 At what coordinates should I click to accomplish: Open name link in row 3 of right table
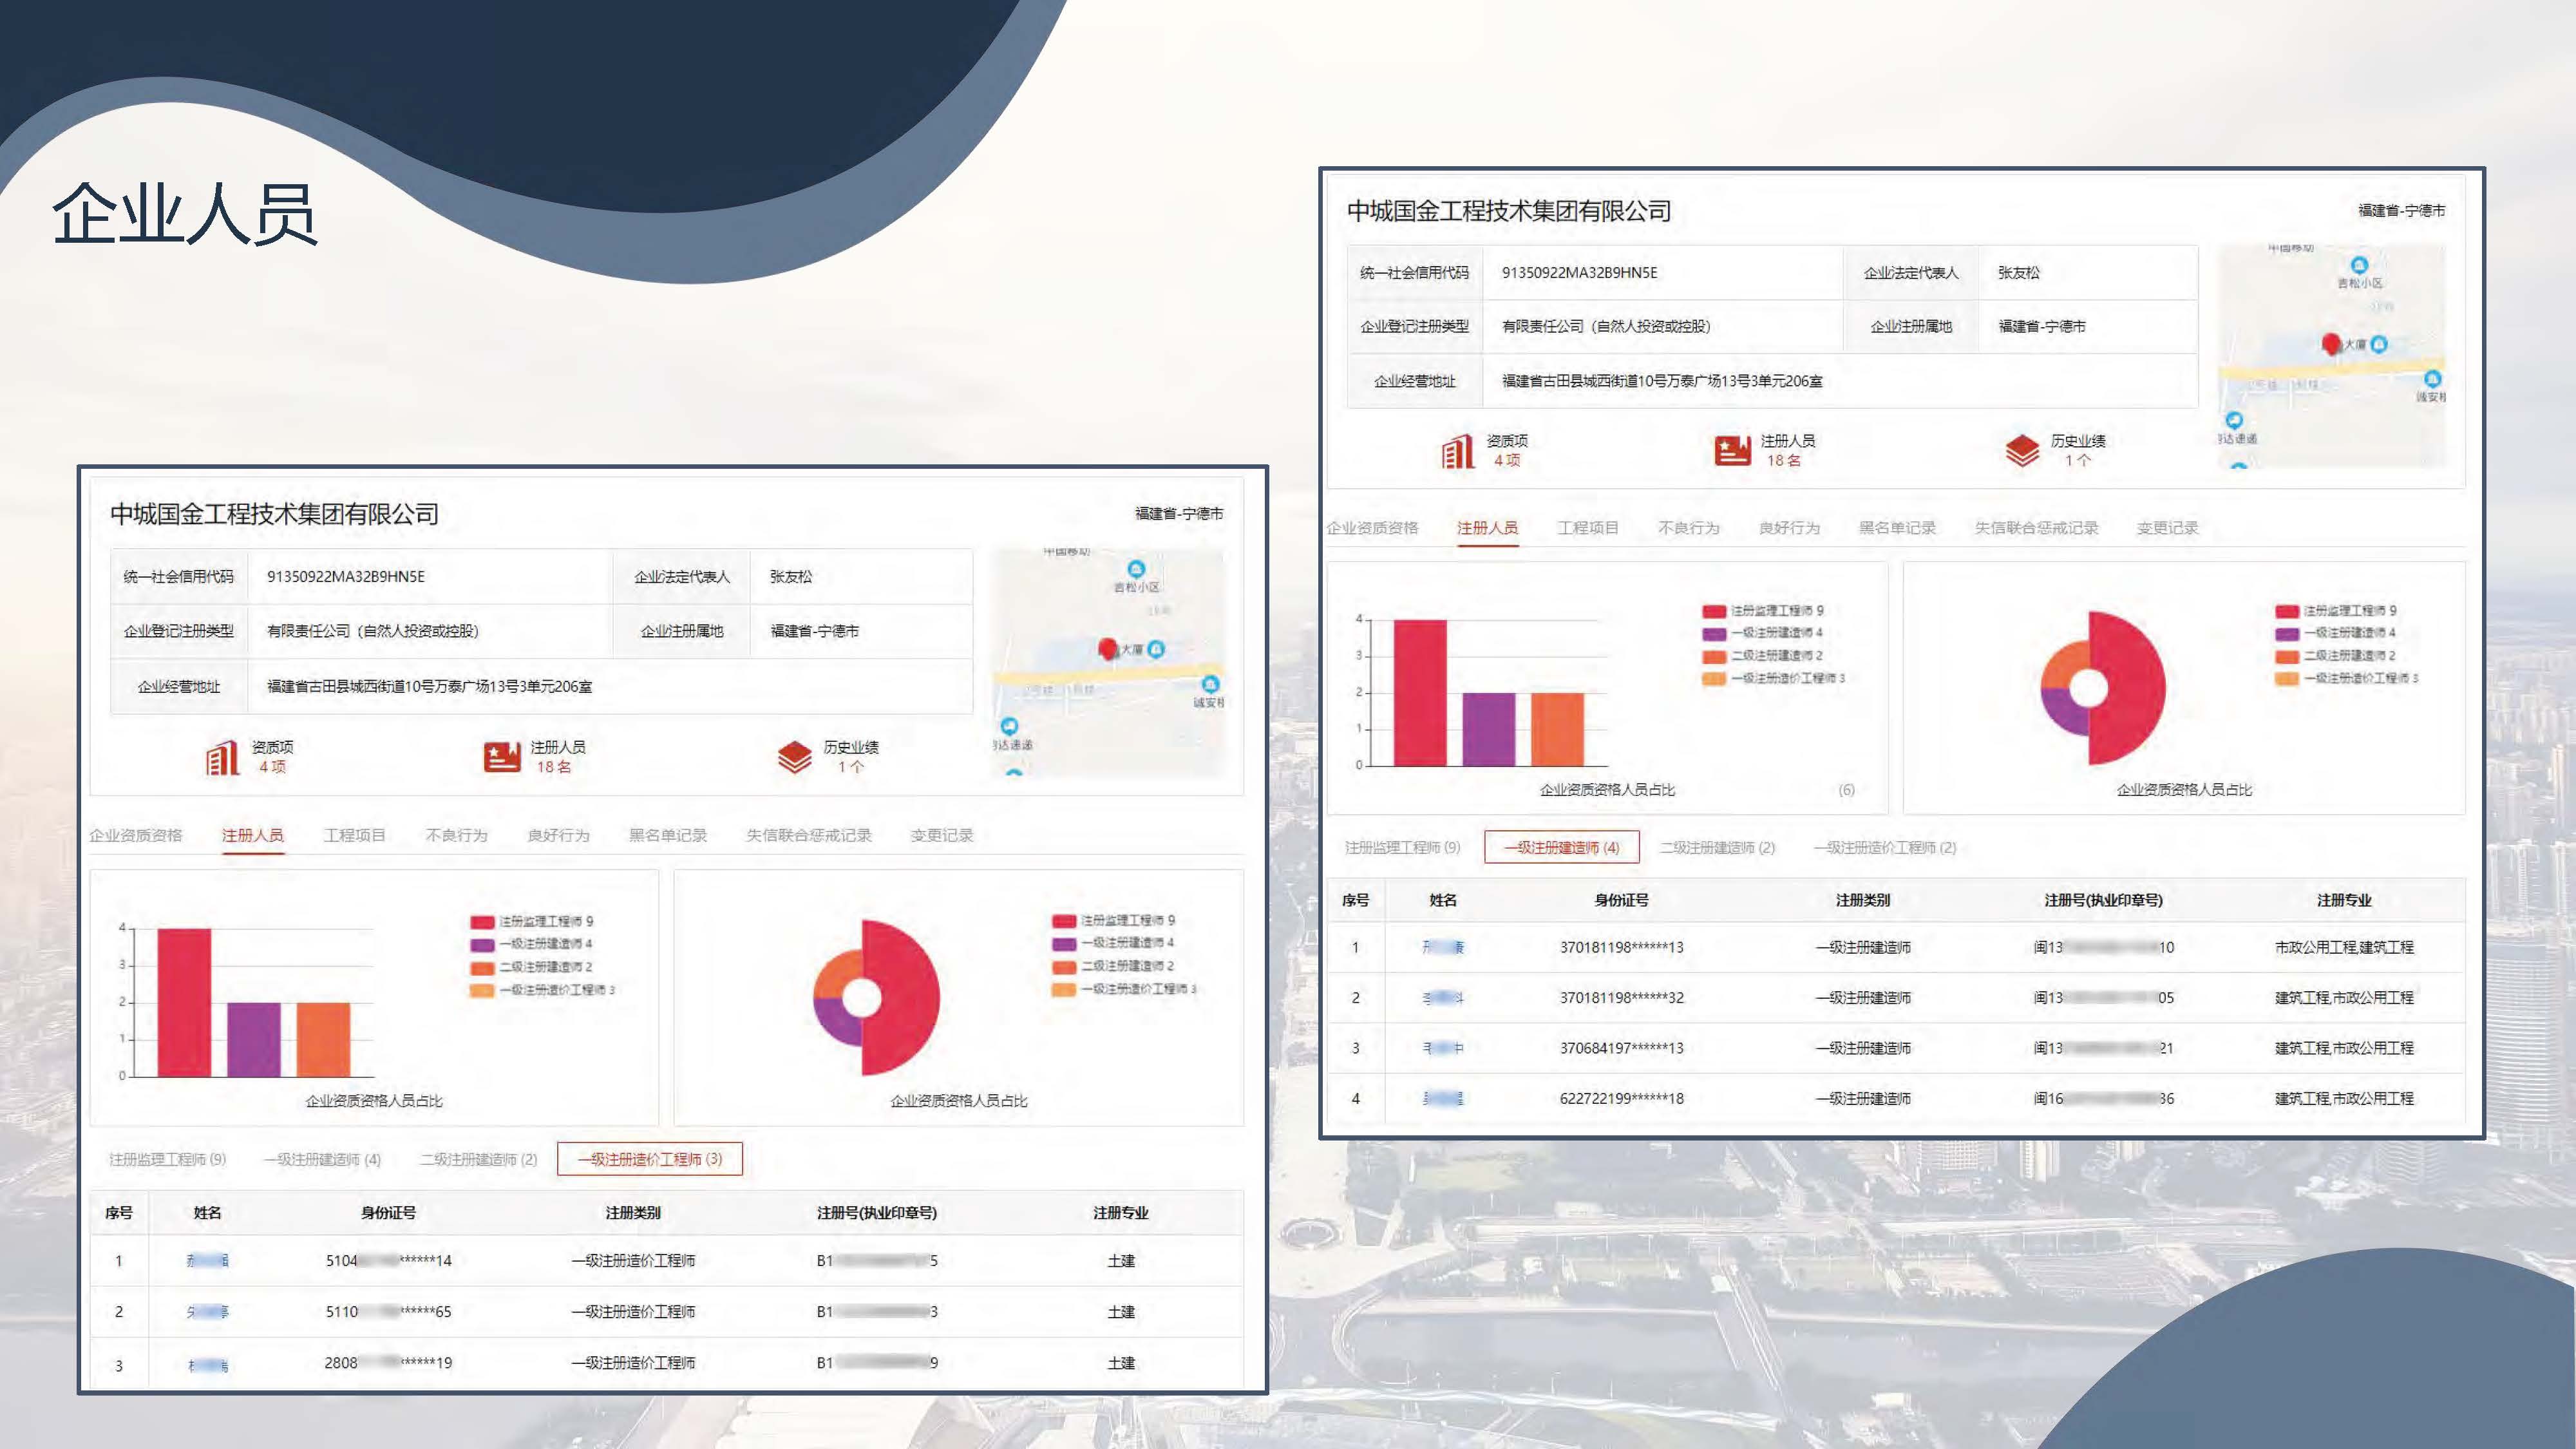pyautogui.click(x=1443, y=1048)
